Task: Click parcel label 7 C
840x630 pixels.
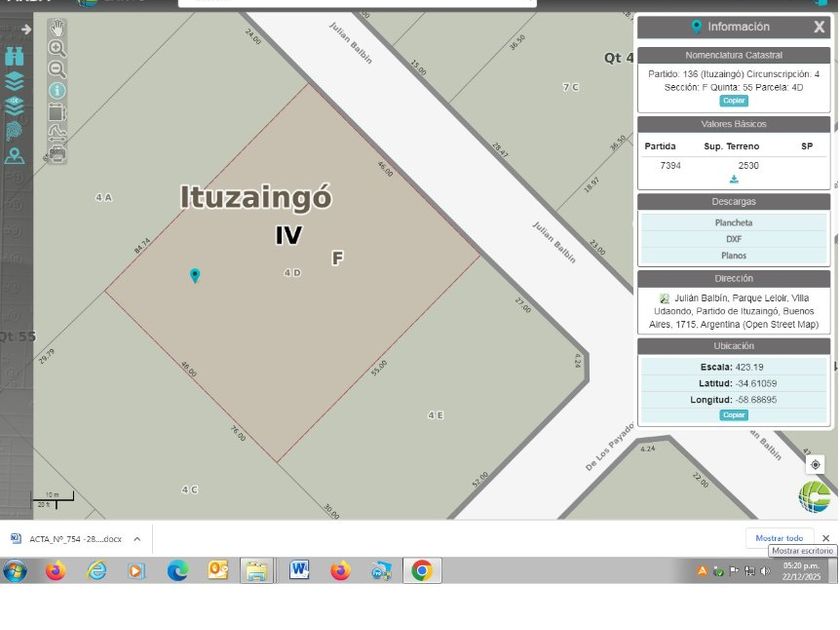Action: click(571, 87)
